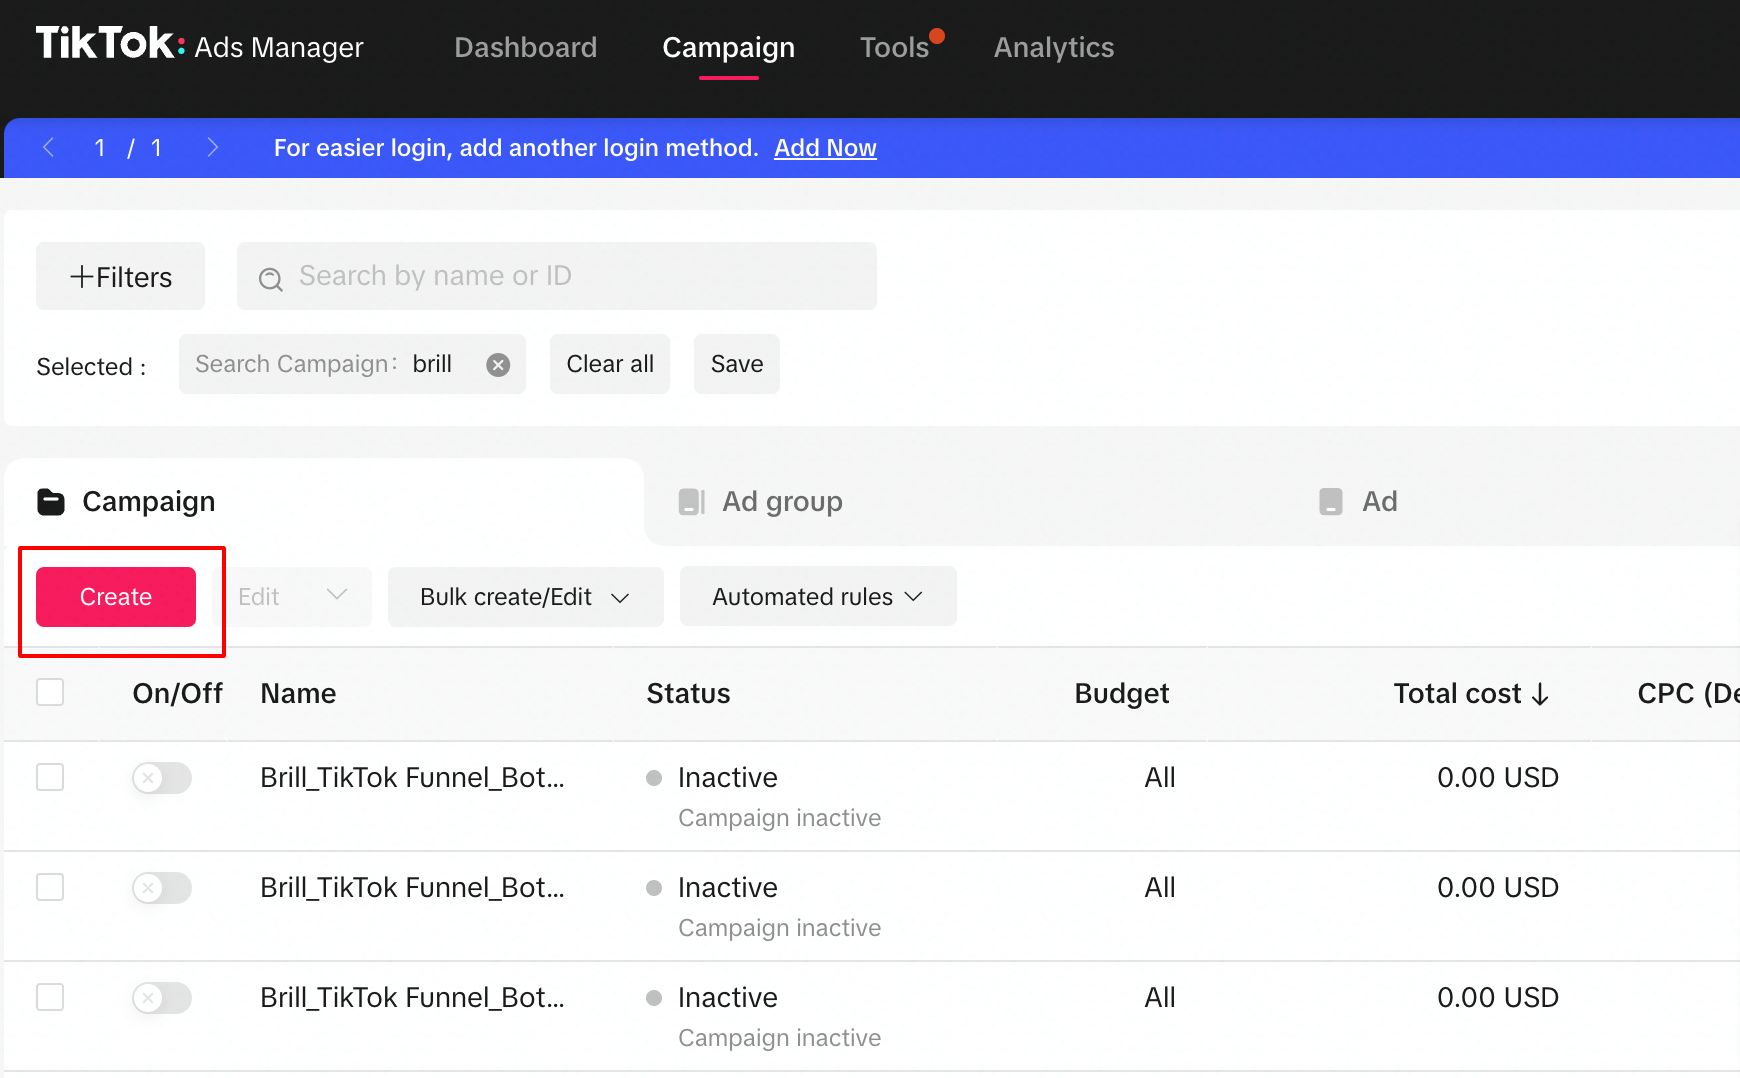Go to the next notification arrow
1740x1078 pixels.
[212, 148]
